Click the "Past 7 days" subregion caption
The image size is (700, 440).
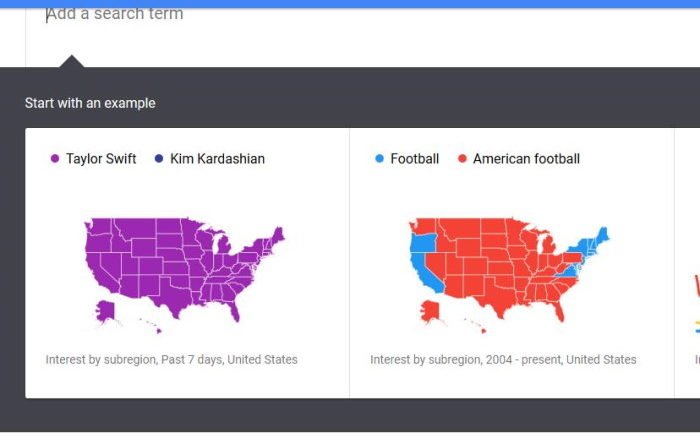[171, 360]
